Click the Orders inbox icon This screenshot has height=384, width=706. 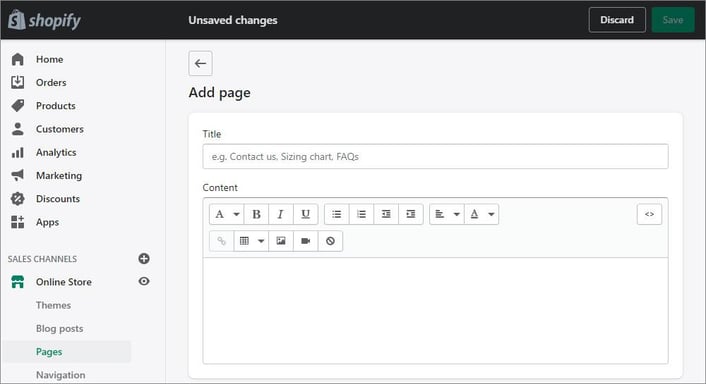pos(18,82)
